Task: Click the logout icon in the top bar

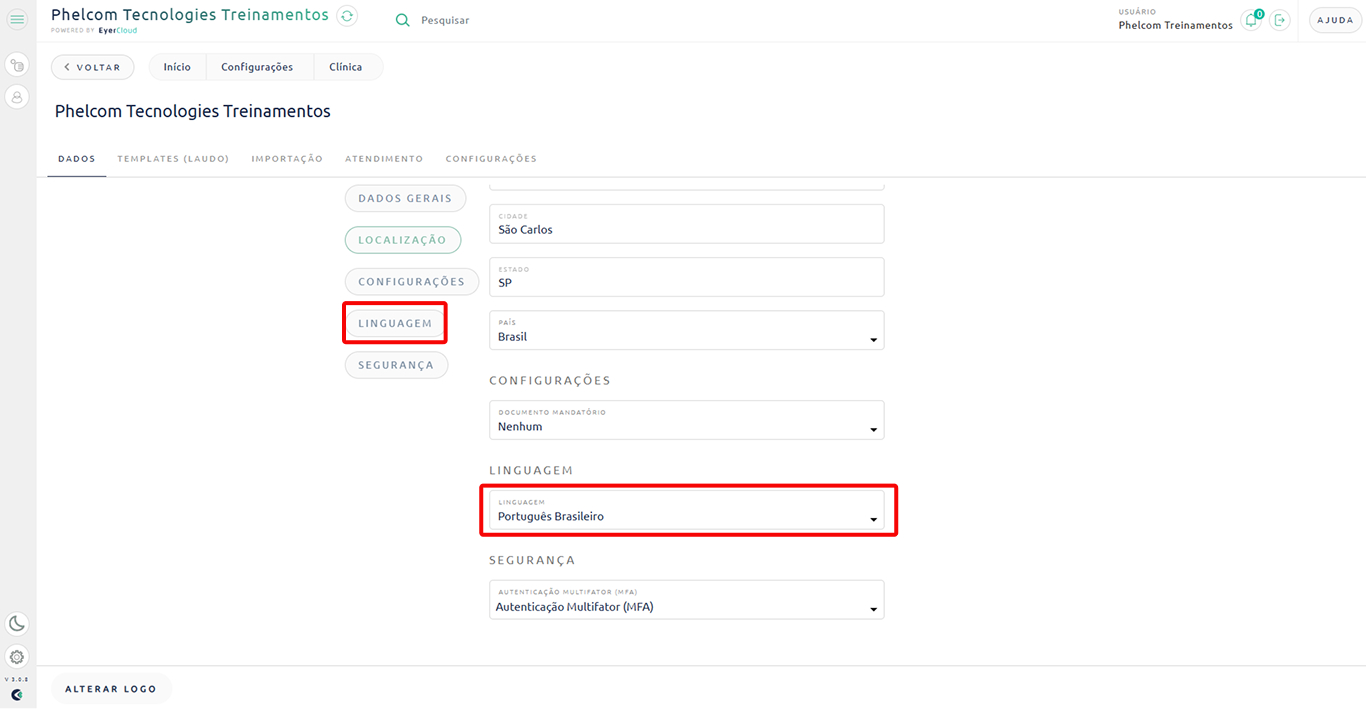Action: 1281,19
